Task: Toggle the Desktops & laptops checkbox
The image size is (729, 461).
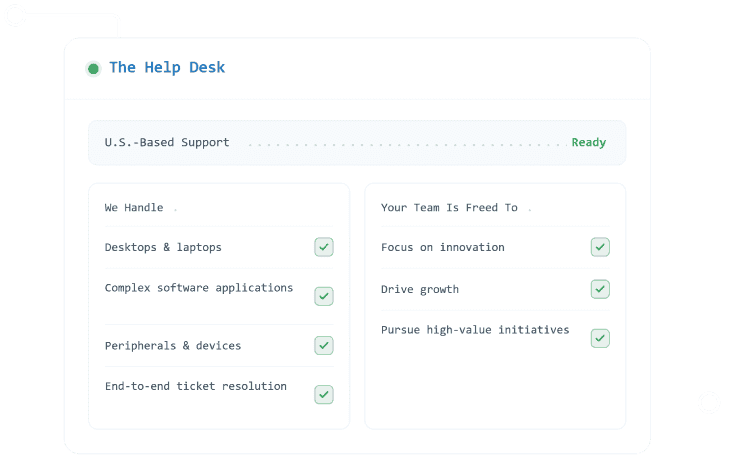Action: [324, 247]
